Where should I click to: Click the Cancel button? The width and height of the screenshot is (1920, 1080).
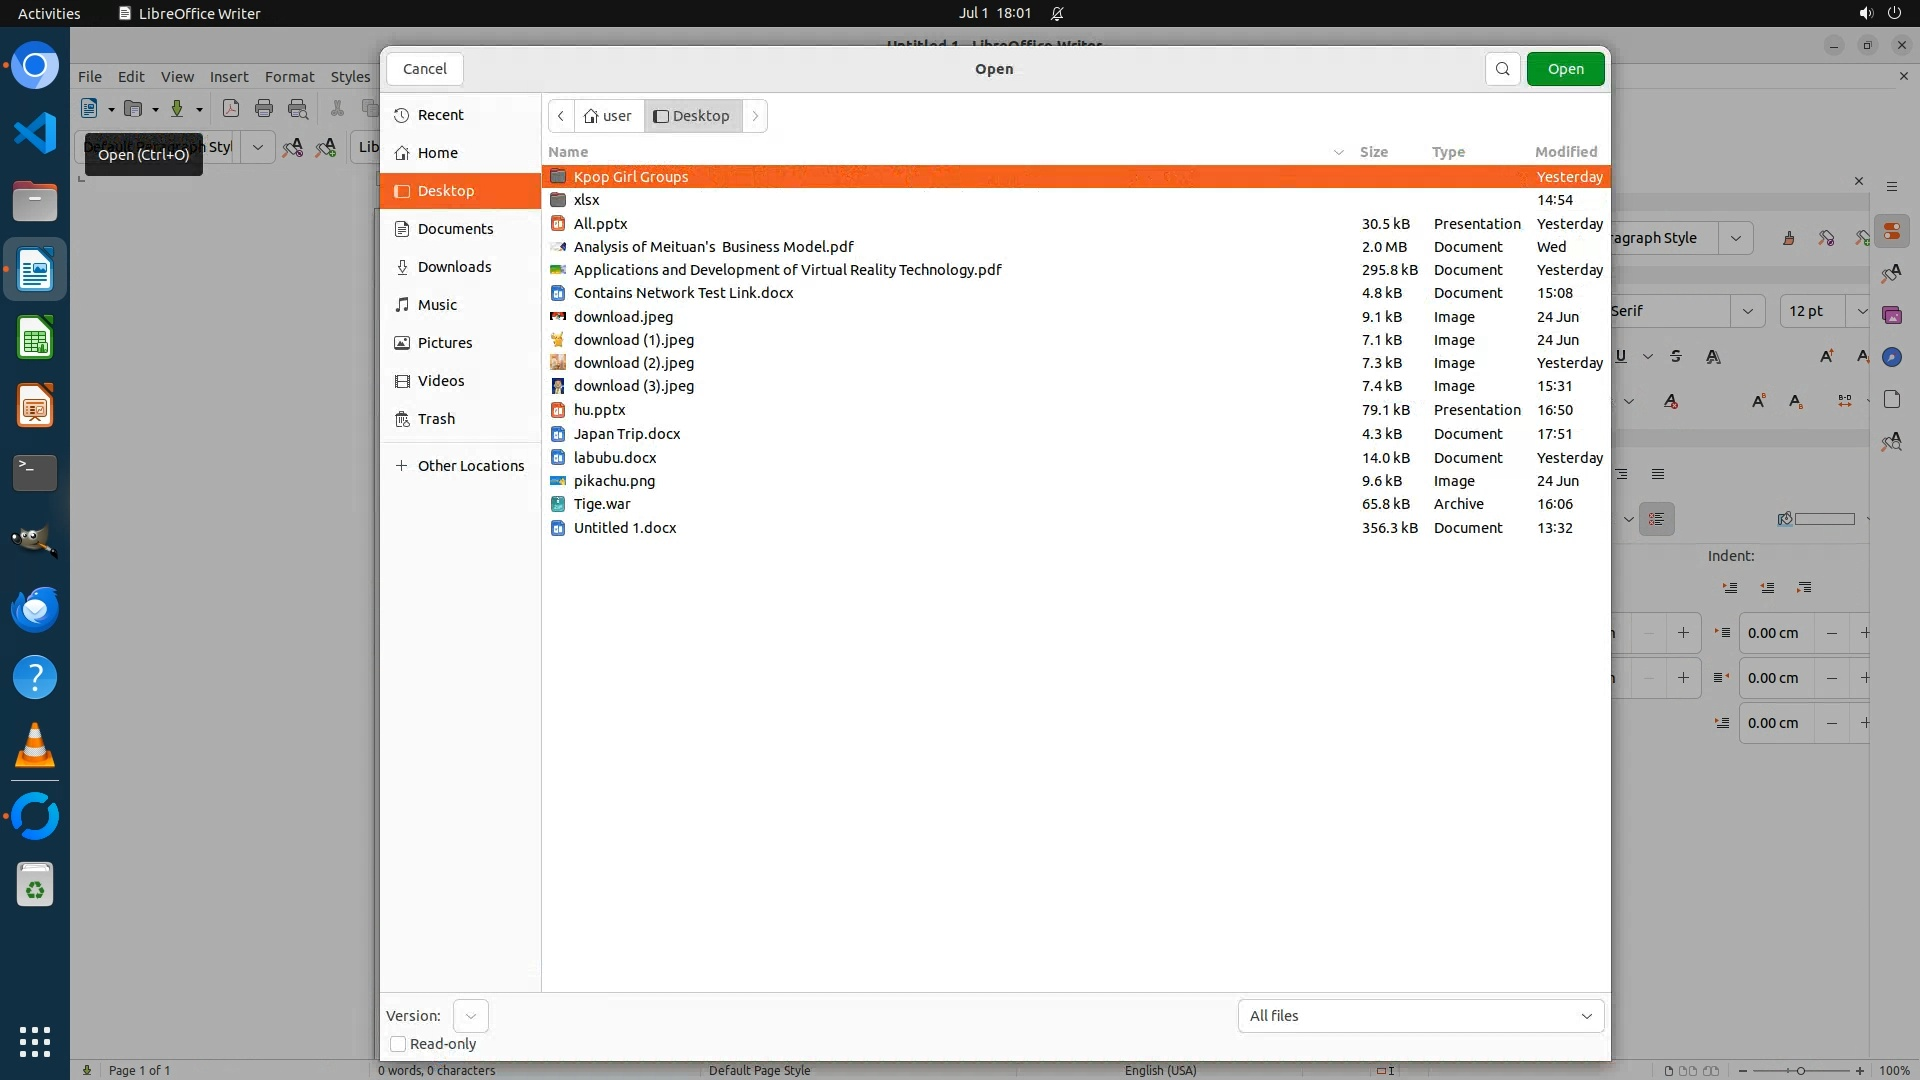pyautogui.click(x=424, y=69)
